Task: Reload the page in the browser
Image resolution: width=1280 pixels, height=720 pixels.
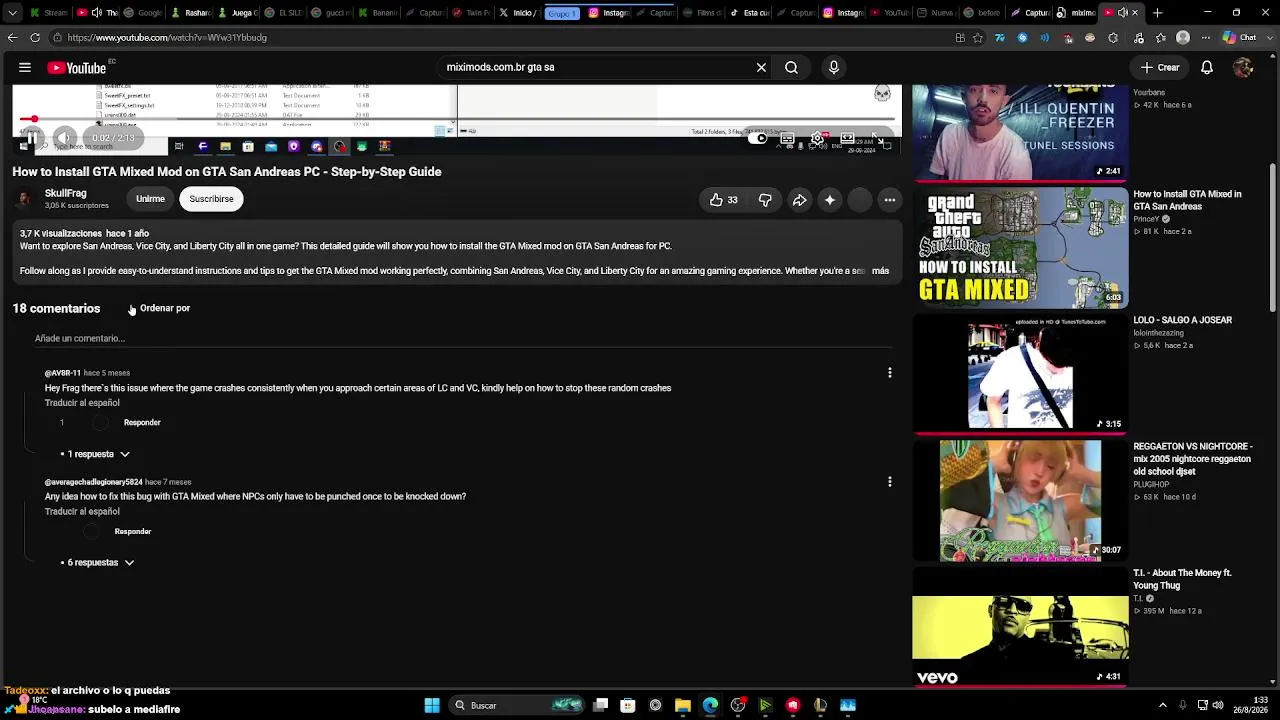Action: [35, 37]
